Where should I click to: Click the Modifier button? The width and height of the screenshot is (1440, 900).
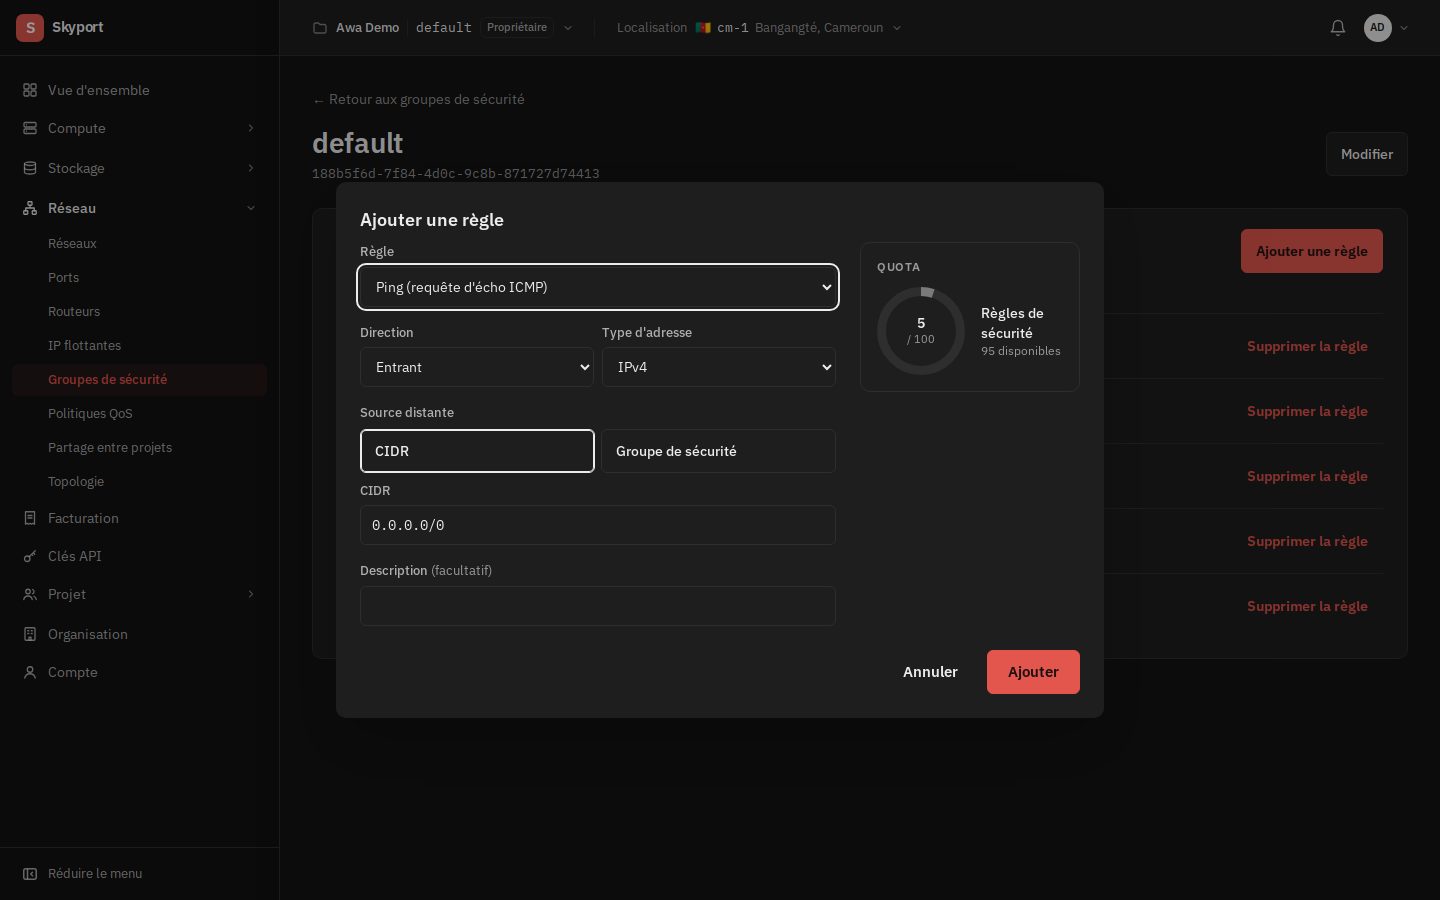tap(1367, 154)
